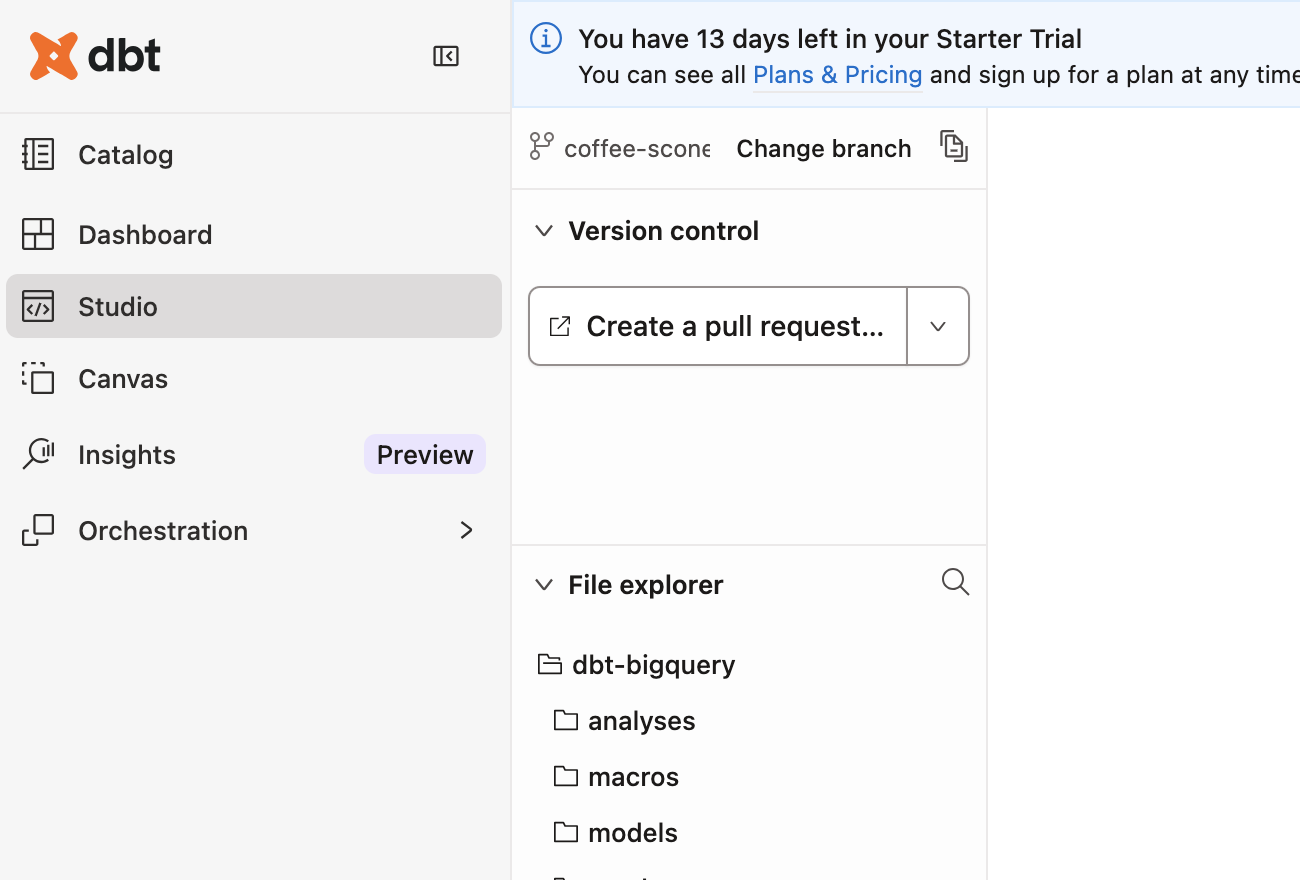Click the documents icon beside Change branch
The image size is (1300, 880).
(x=954, y=146)
